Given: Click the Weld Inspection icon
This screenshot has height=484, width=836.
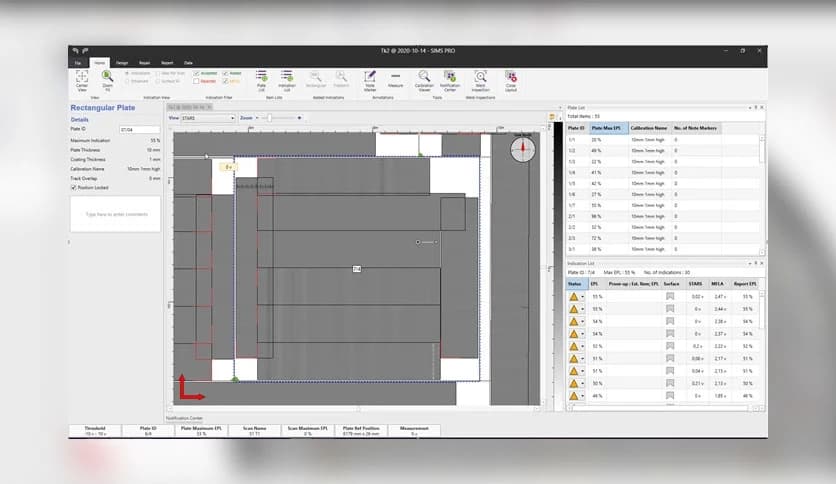Looking at the screenshot, I should click(x=480, y=76).
